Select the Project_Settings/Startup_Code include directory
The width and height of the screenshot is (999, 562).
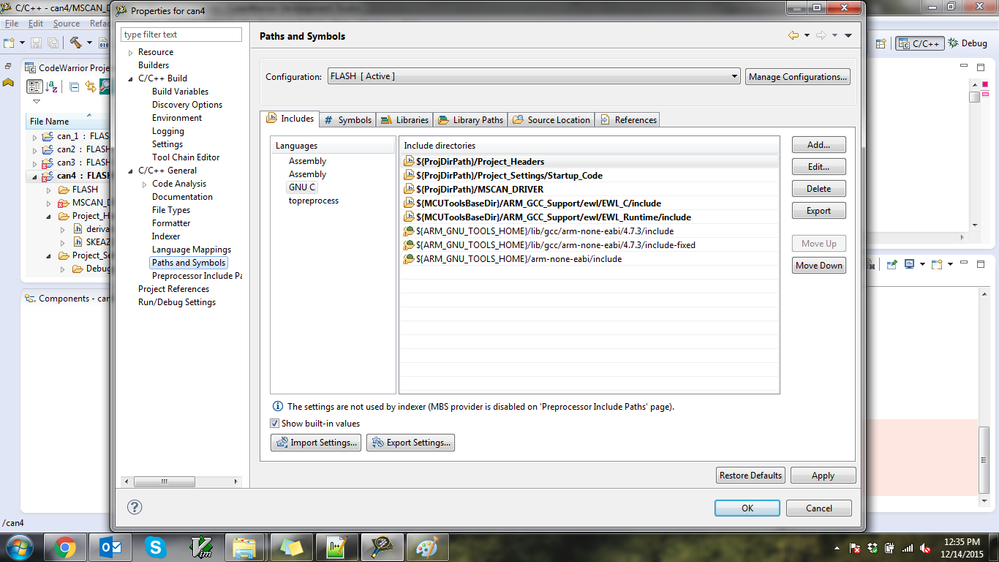(x=589, y=175)
